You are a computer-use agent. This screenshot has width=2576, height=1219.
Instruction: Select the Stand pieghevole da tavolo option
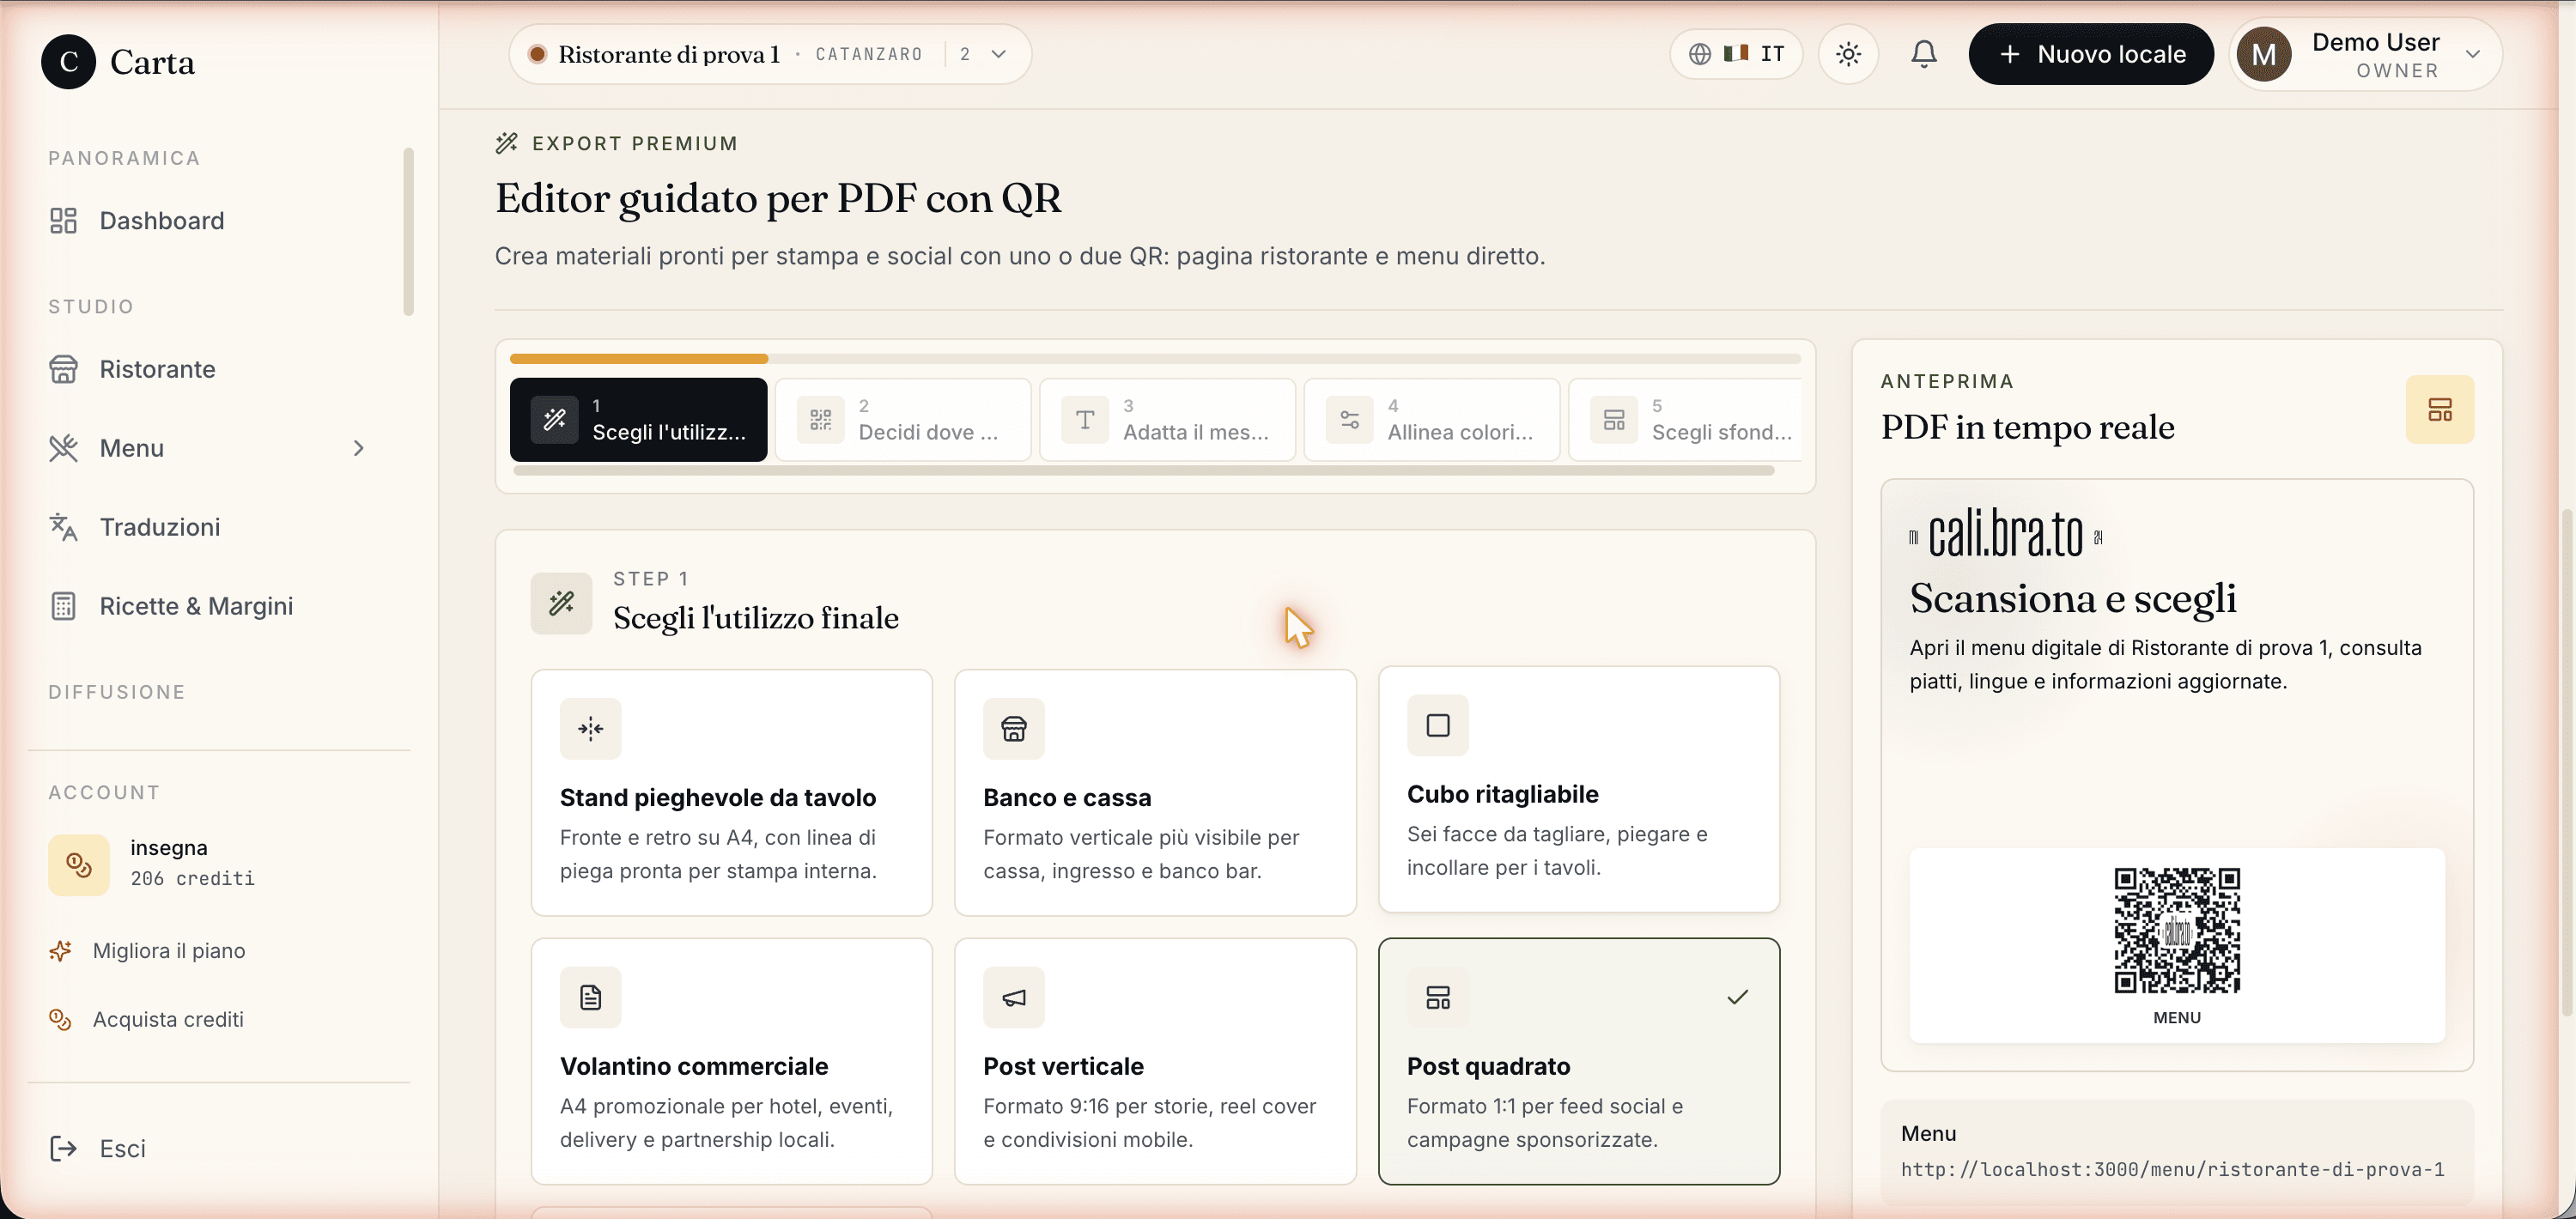pos(731,792)
